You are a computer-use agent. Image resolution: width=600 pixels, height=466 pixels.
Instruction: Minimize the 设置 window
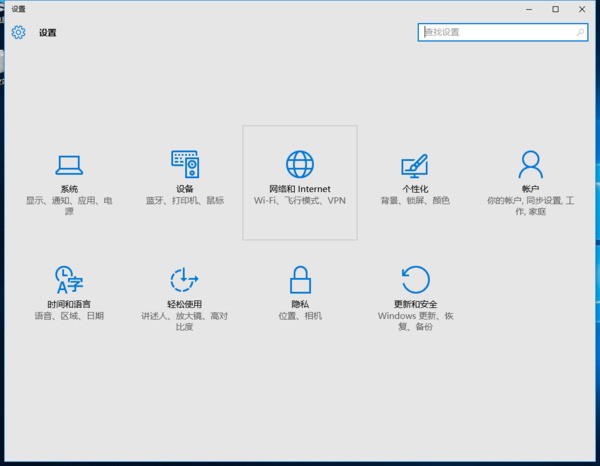point(530,9)
